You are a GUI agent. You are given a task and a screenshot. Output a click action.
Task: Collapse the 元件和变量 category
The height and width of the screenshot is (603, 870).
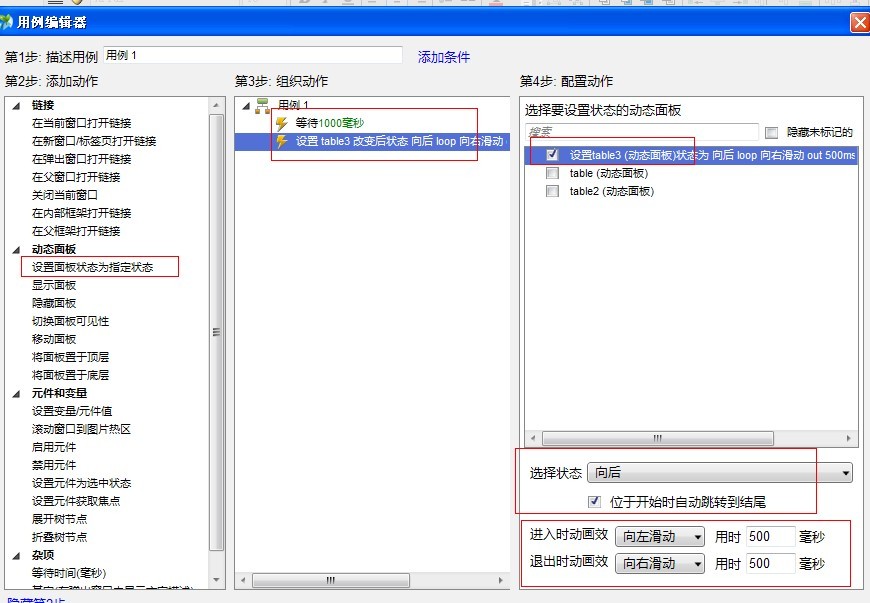pos(17,394)
